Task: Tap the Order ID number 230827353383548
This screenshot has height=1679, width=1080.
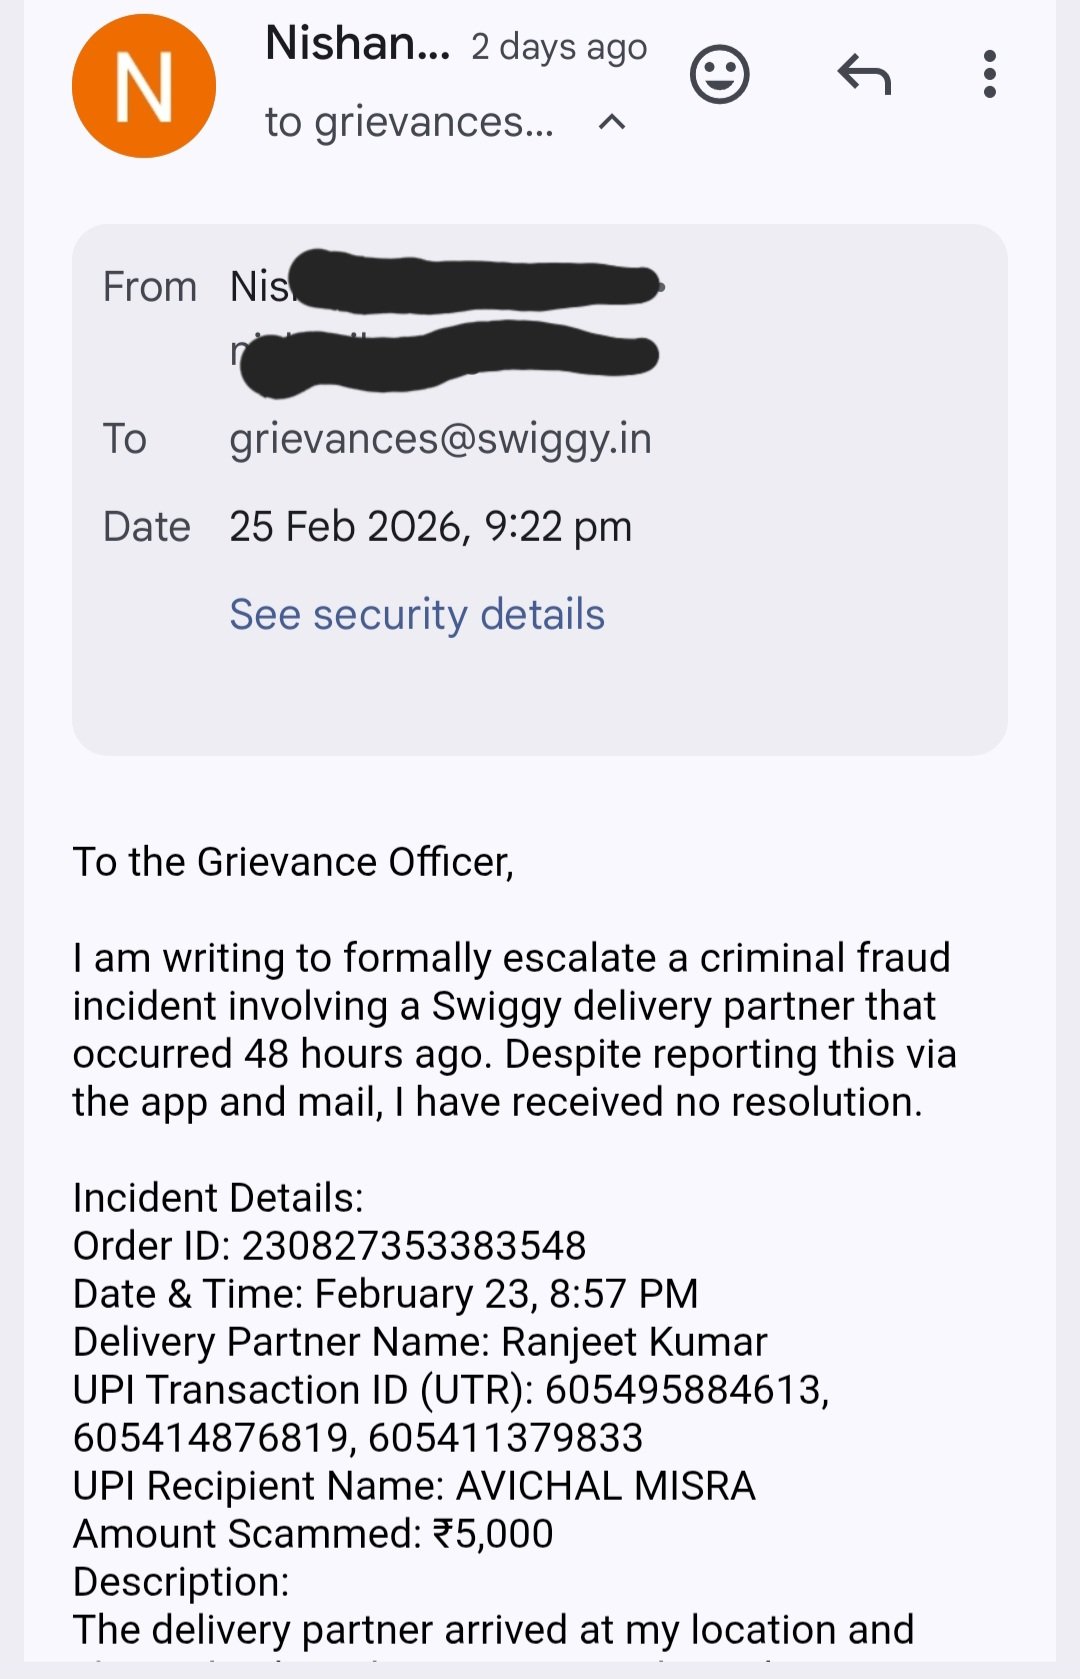Action: 414,1246
